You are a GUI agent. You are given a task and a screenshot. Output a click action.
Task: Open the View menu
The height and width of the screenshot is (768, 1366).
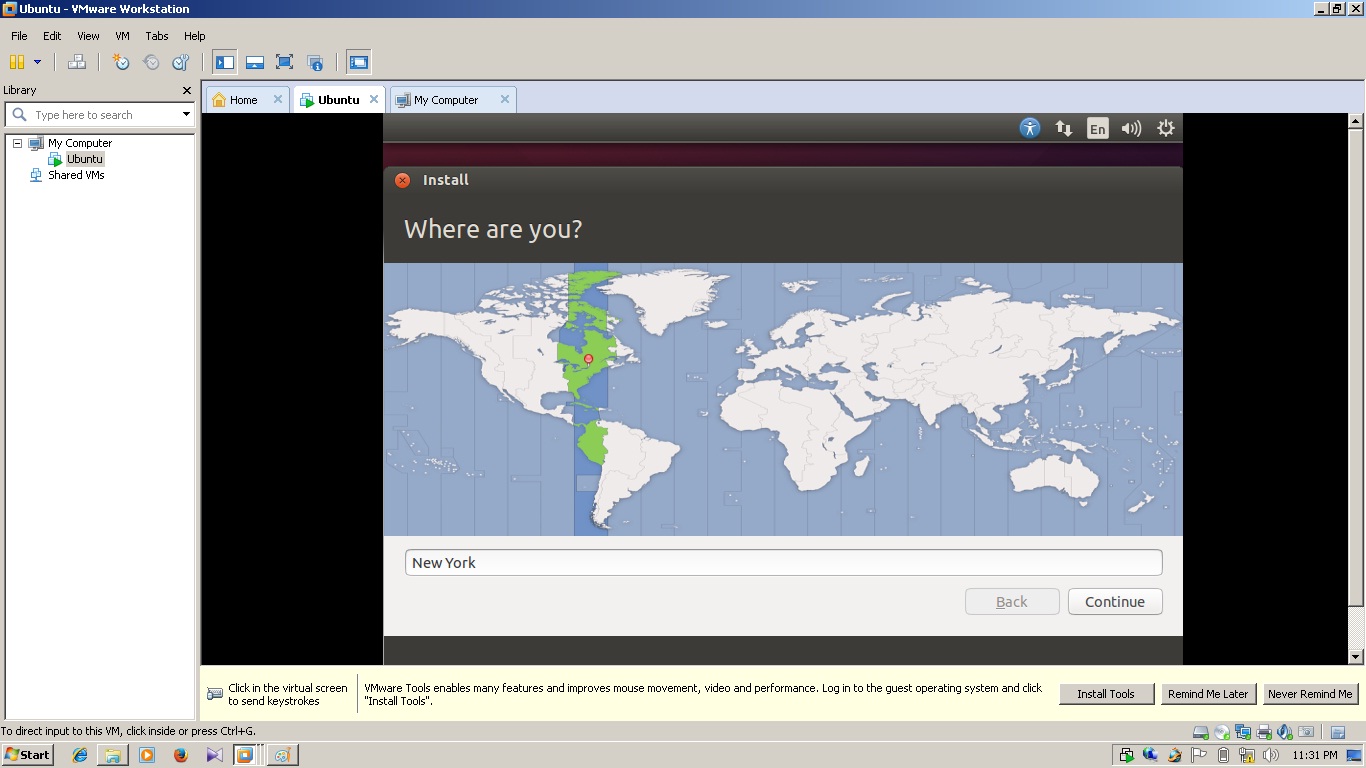coord(88,36)
